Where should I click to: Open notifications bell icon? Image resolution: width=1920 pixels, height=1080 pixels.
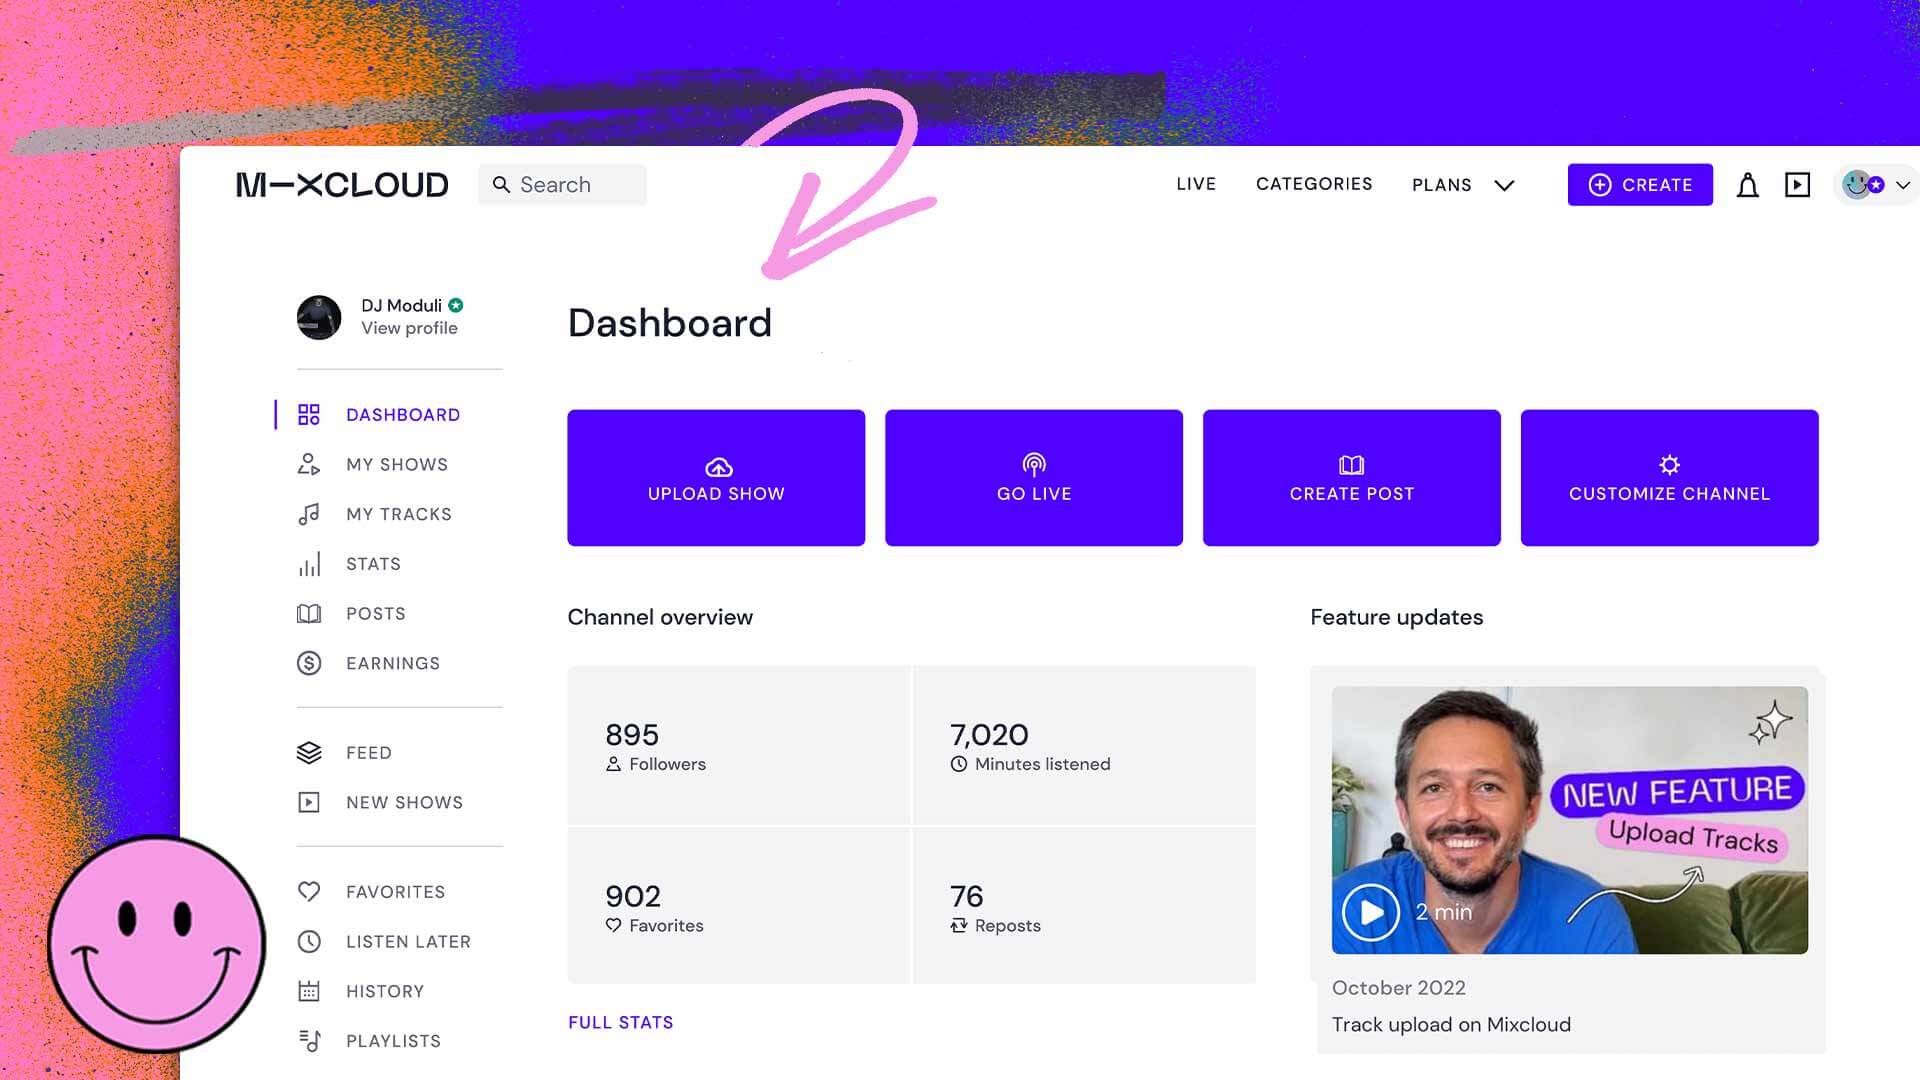coord(1747,185)
